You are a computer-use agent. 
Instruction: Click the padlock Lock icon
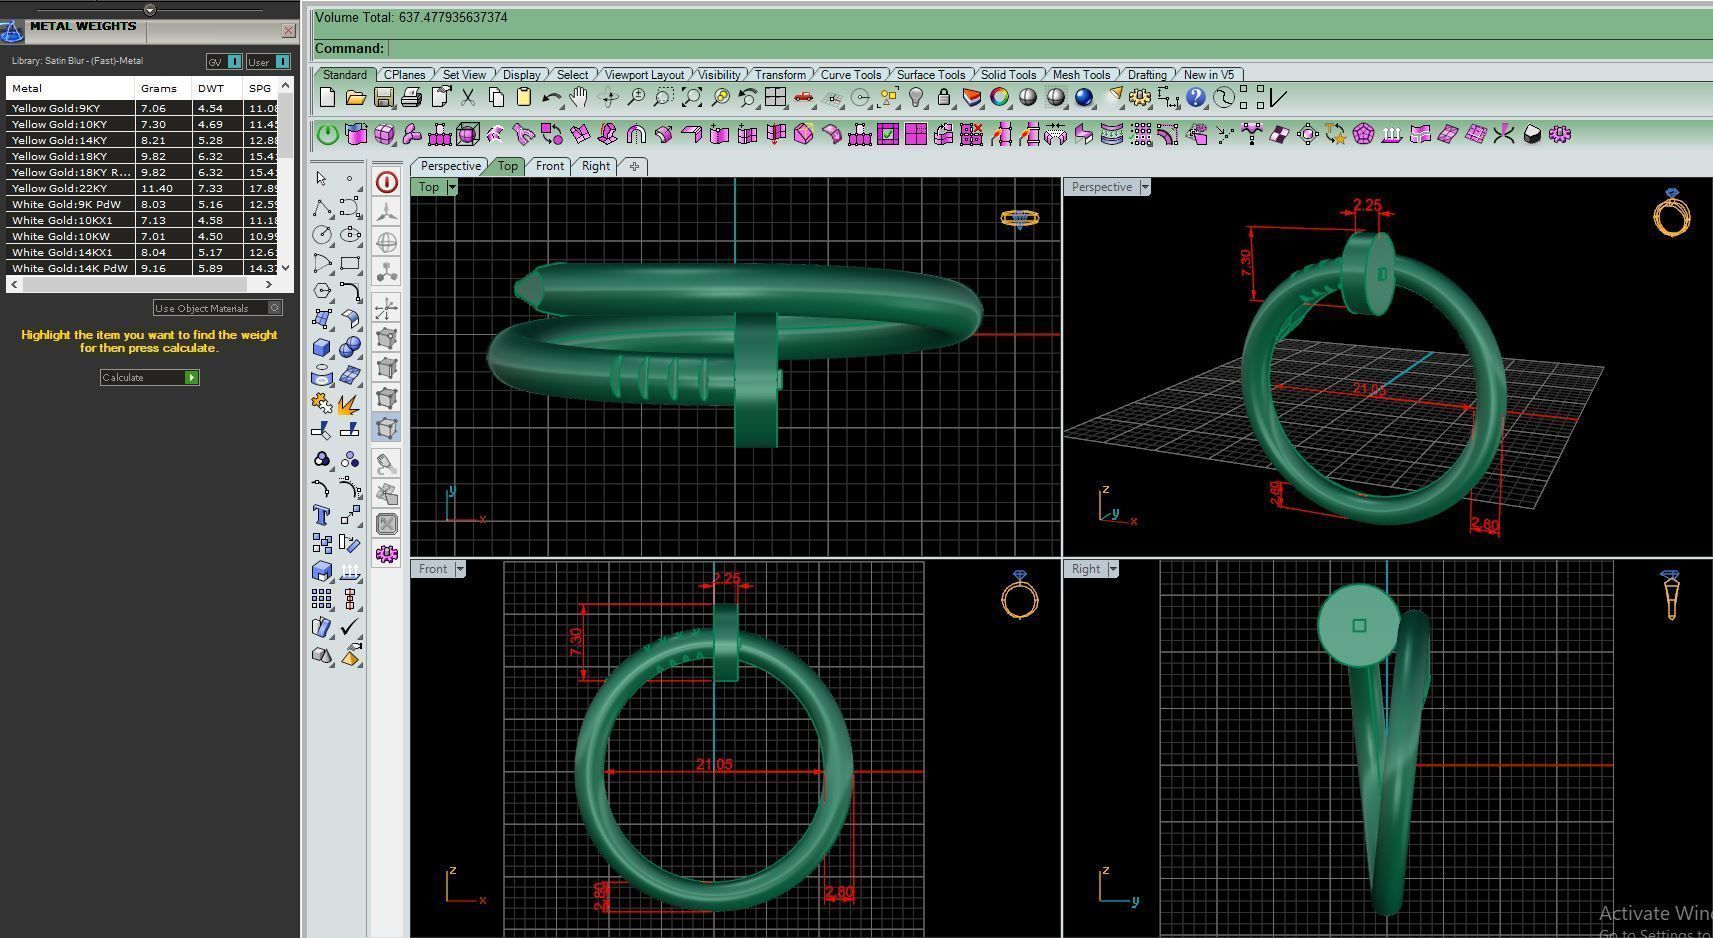point(943,98)
